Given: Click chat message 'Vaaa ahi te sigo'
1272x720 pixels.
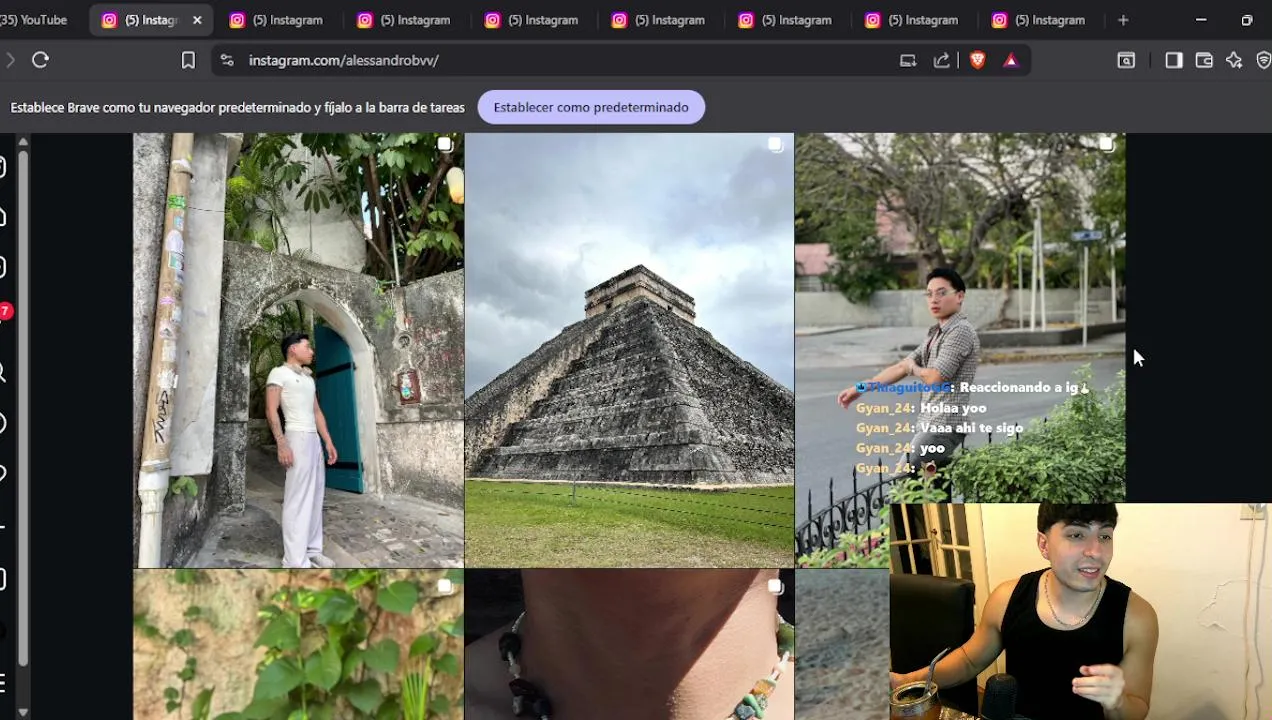Looking at the screenshot, I should tap(971, 428).
